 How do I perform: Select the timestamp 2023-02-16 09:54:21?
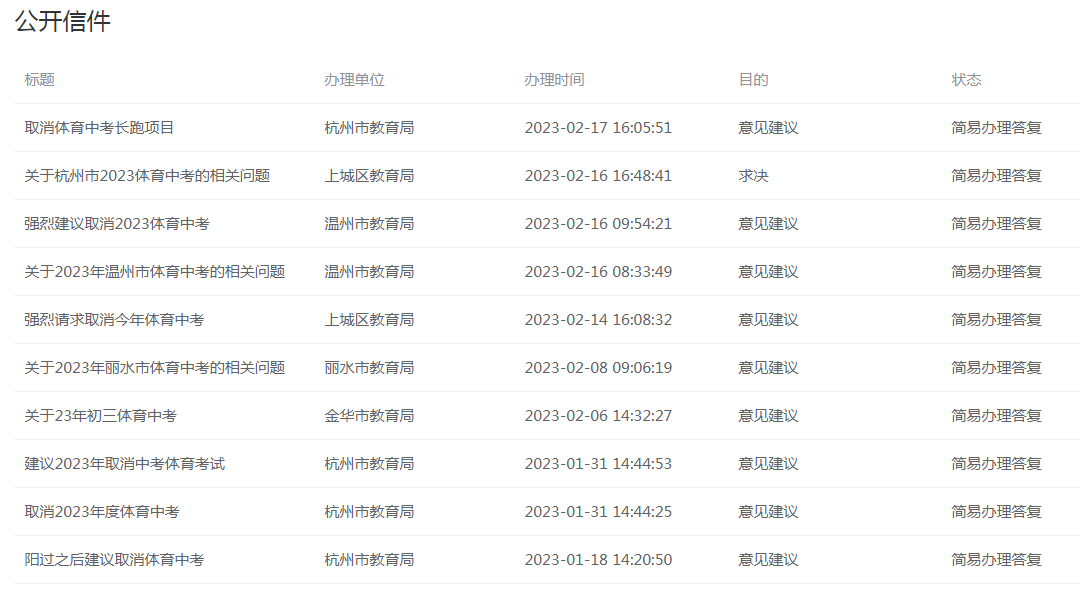tap(598, 223)
